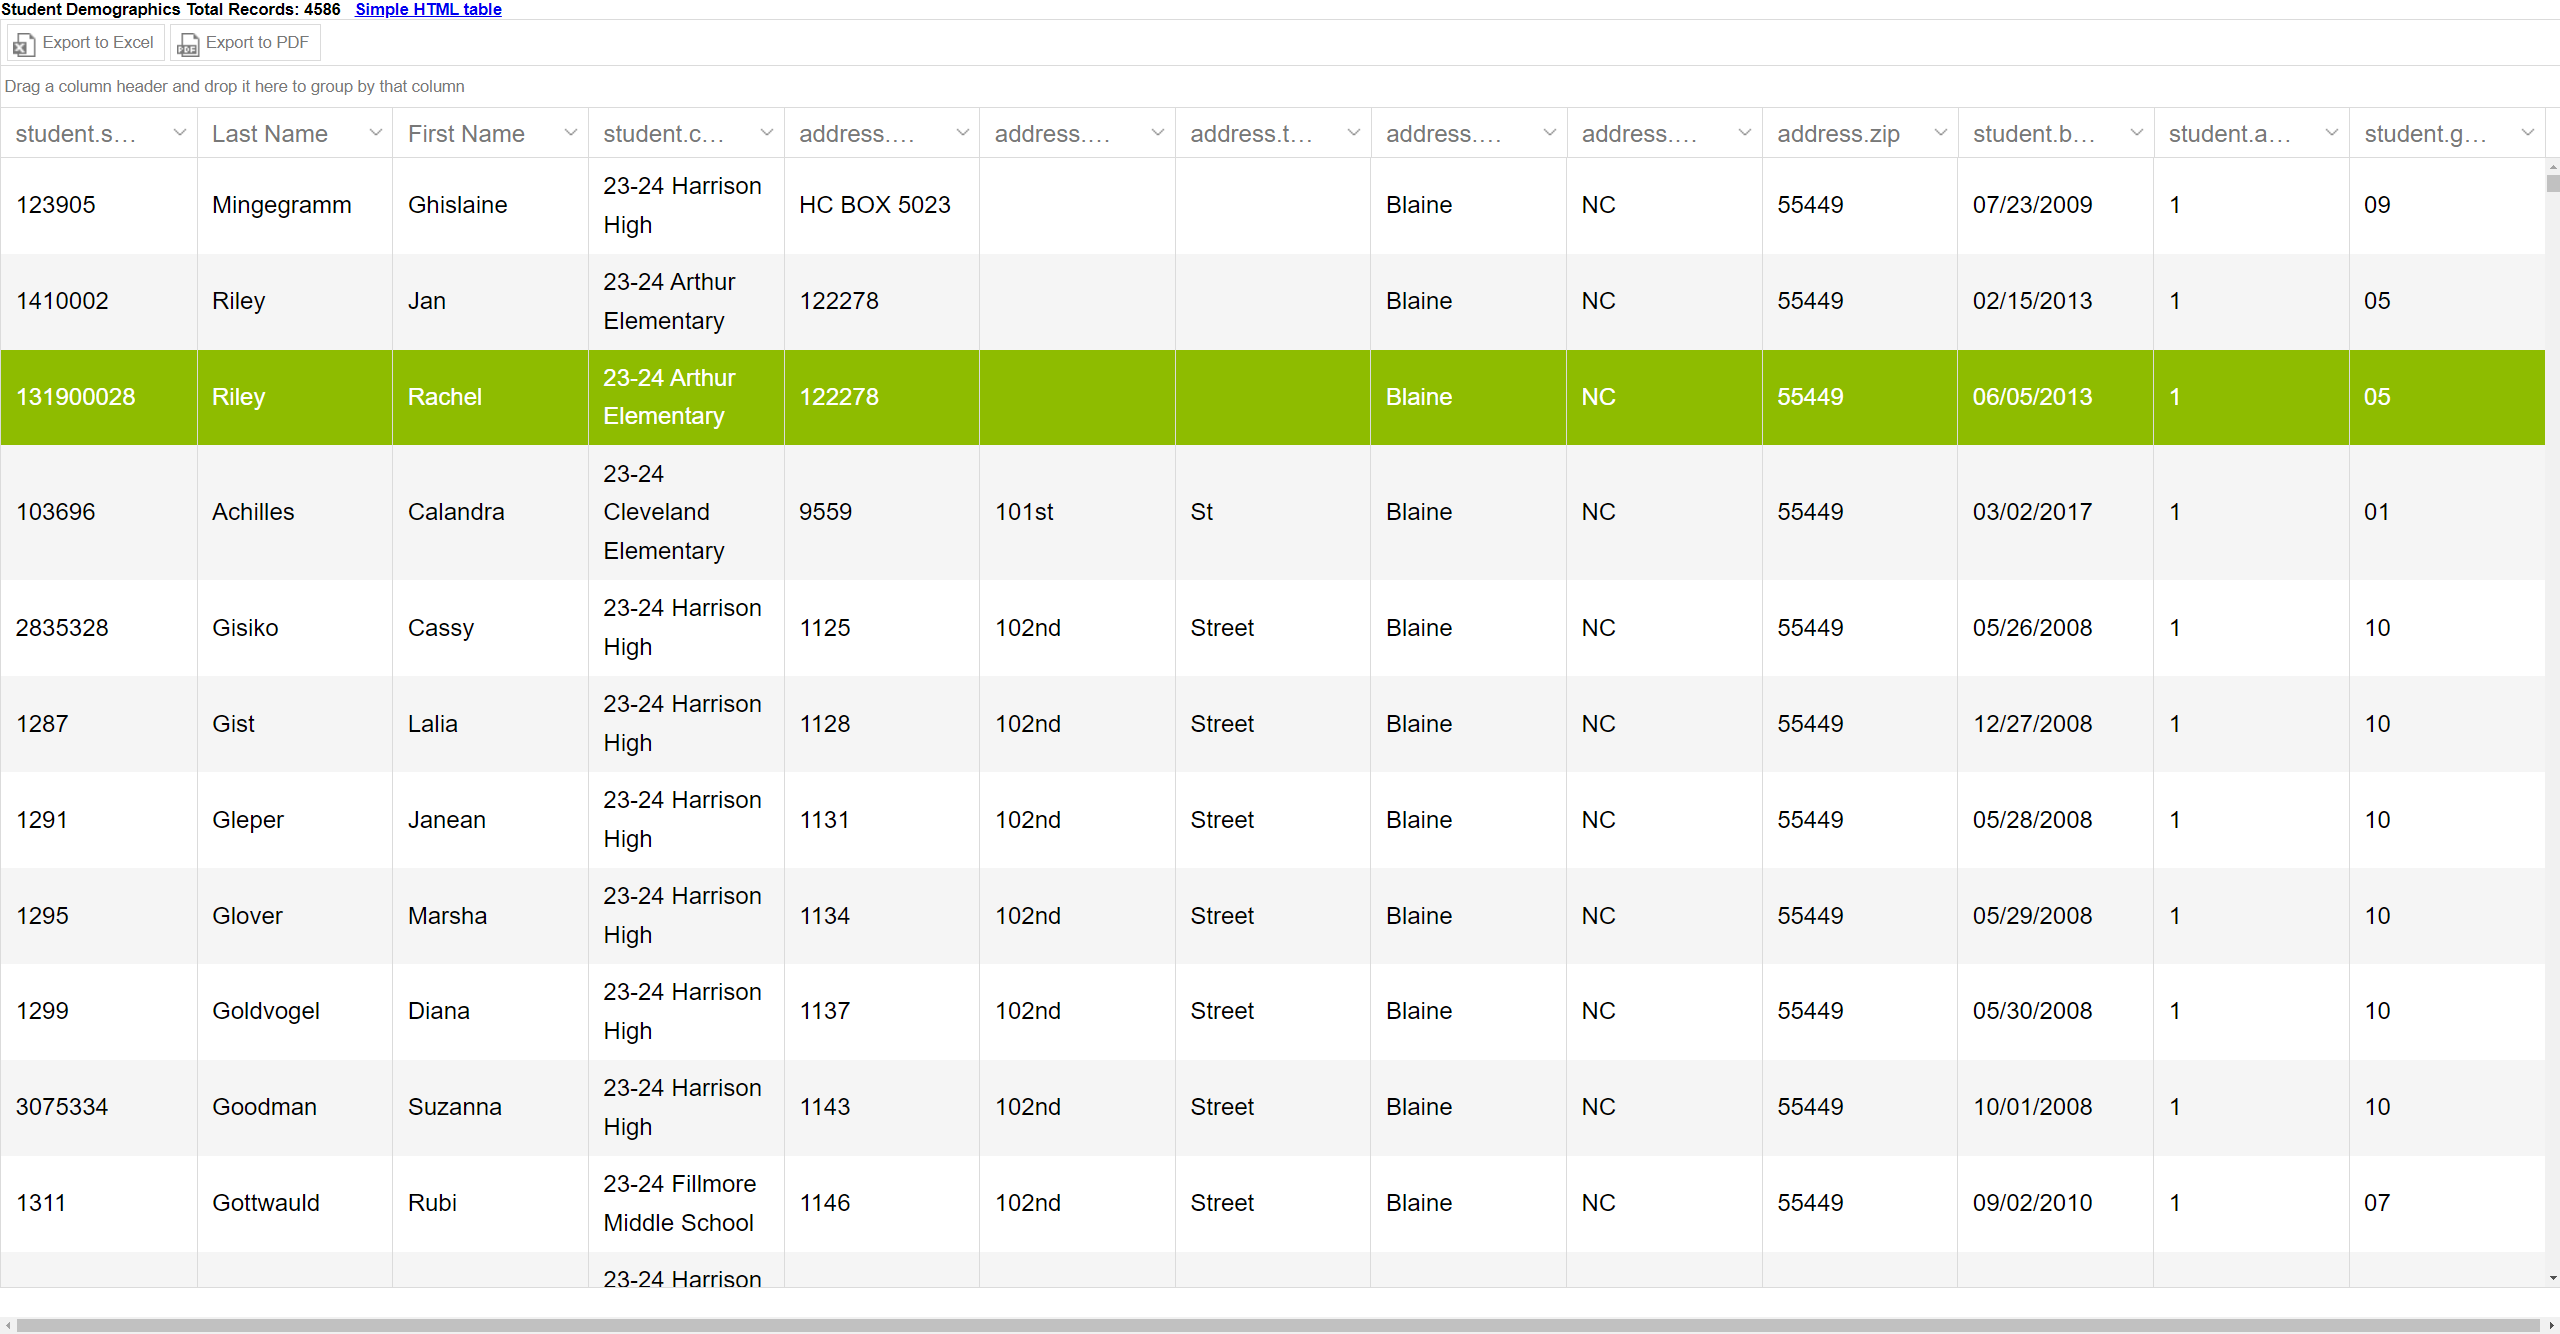Click the scroll down arrow of vertical scrollbar
The image size is (2560, 1334).
[2552, 1278]
